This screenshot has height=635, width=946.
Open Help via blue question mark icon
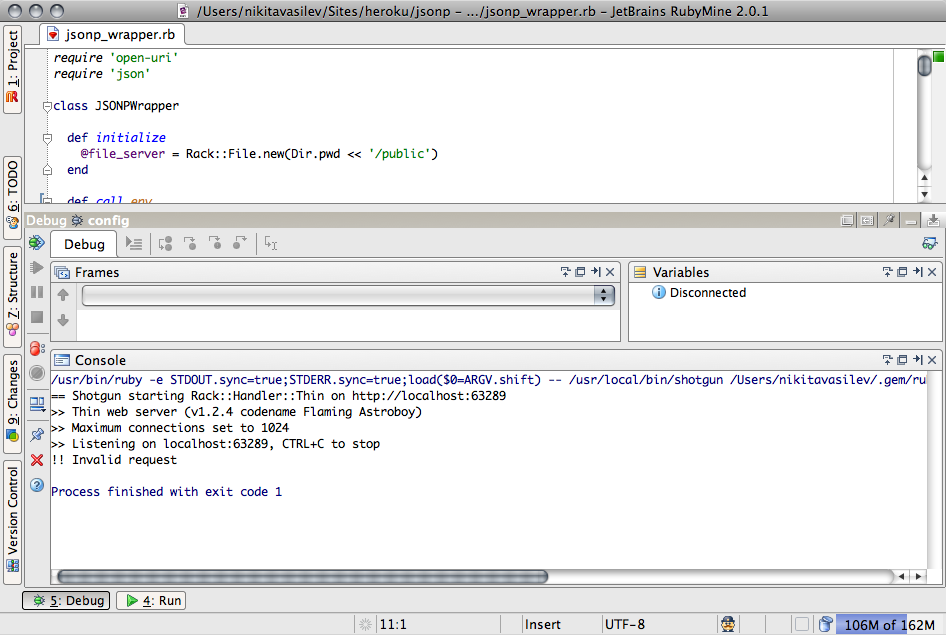(x=37, y=485)
